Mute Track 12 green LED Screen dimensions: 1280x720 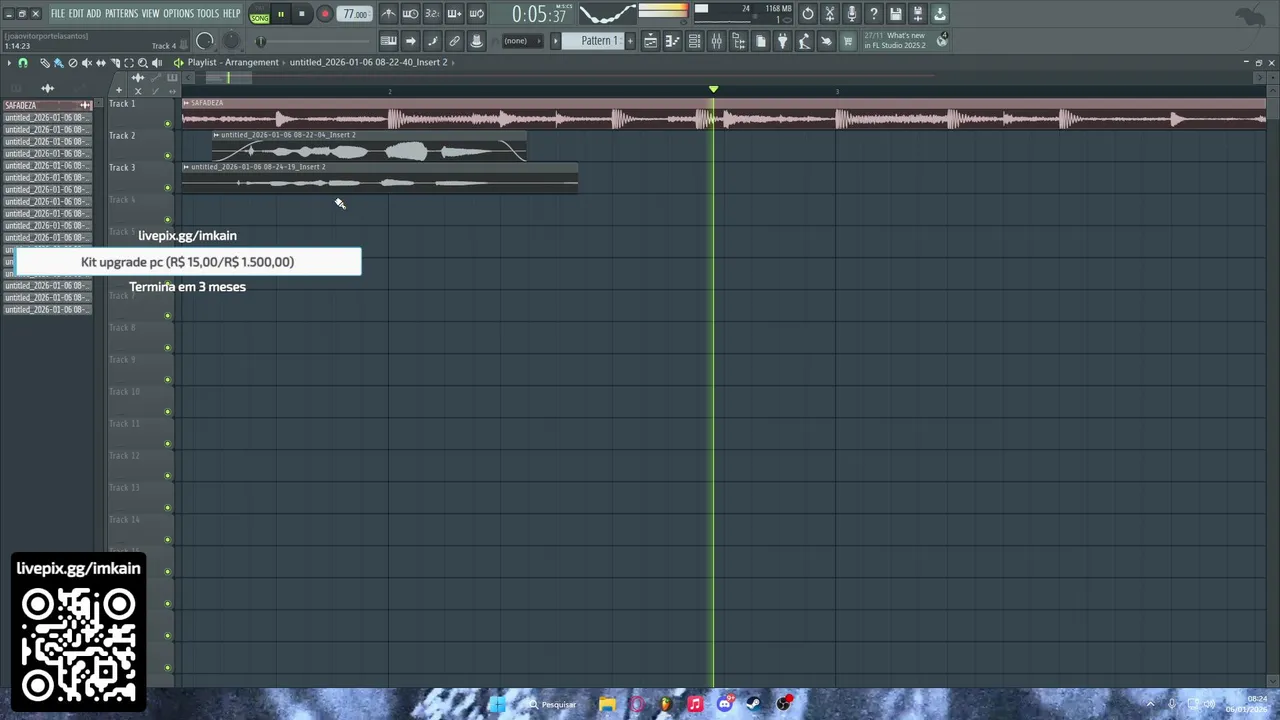pyautogui.click(x=167, y=476)
